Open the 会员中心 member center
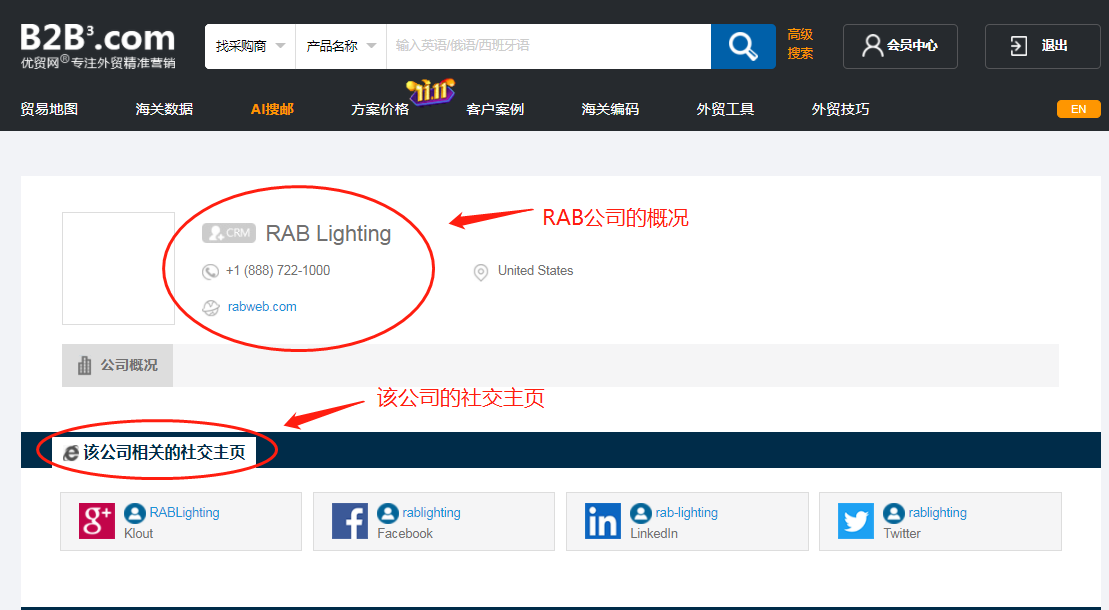This screenshot has height=610, width=1109. click(x=900, y=46)
